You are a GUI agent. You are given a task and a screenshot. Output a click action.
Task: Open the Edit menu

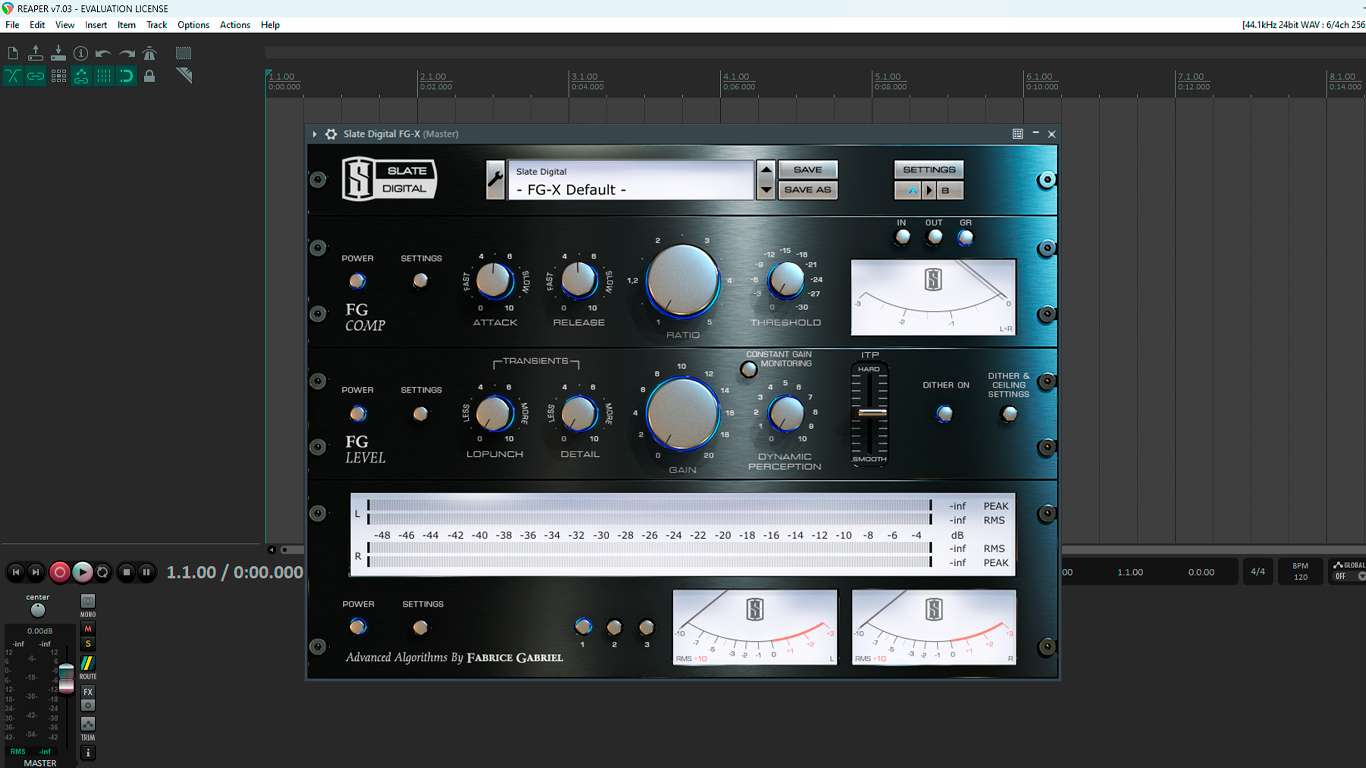(37, 25)
